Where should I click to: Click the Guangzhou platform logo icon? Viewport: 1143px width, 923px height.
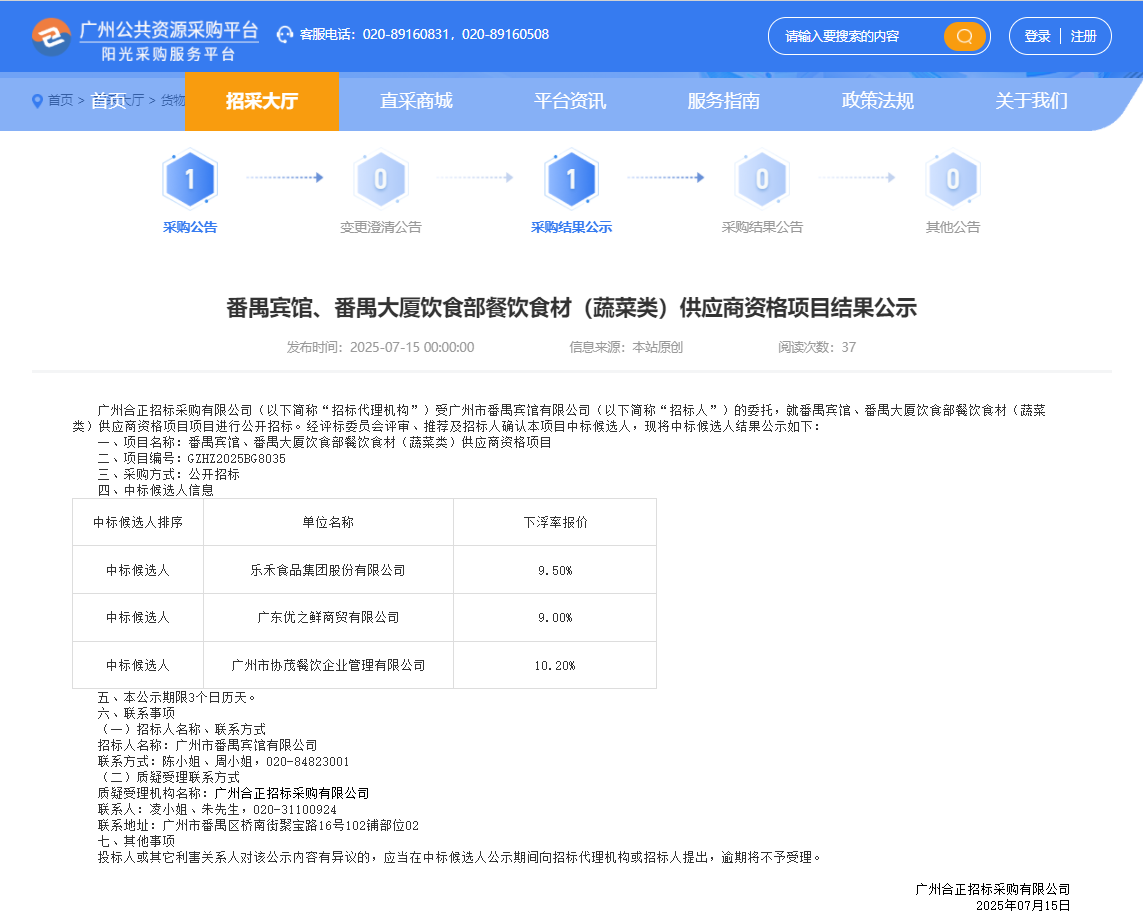click(x=51, y=37)
